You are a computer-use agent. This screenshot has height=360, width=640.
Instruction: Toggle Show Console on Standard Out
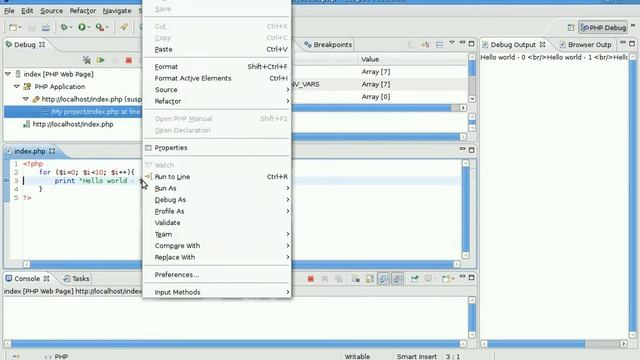384,279
